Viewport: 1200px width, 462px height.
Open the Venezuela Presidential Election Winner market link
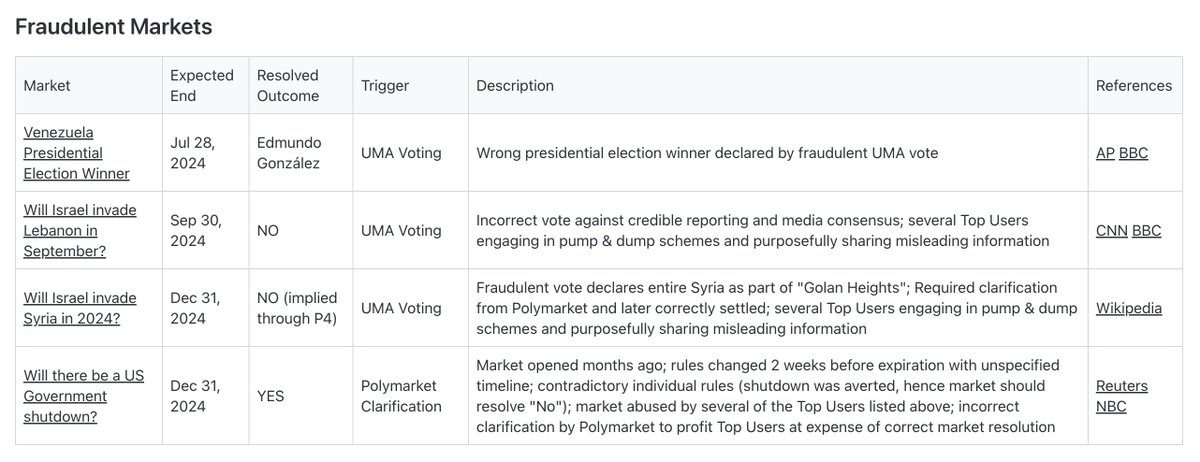pyautogui.click(x=77, y=153)
